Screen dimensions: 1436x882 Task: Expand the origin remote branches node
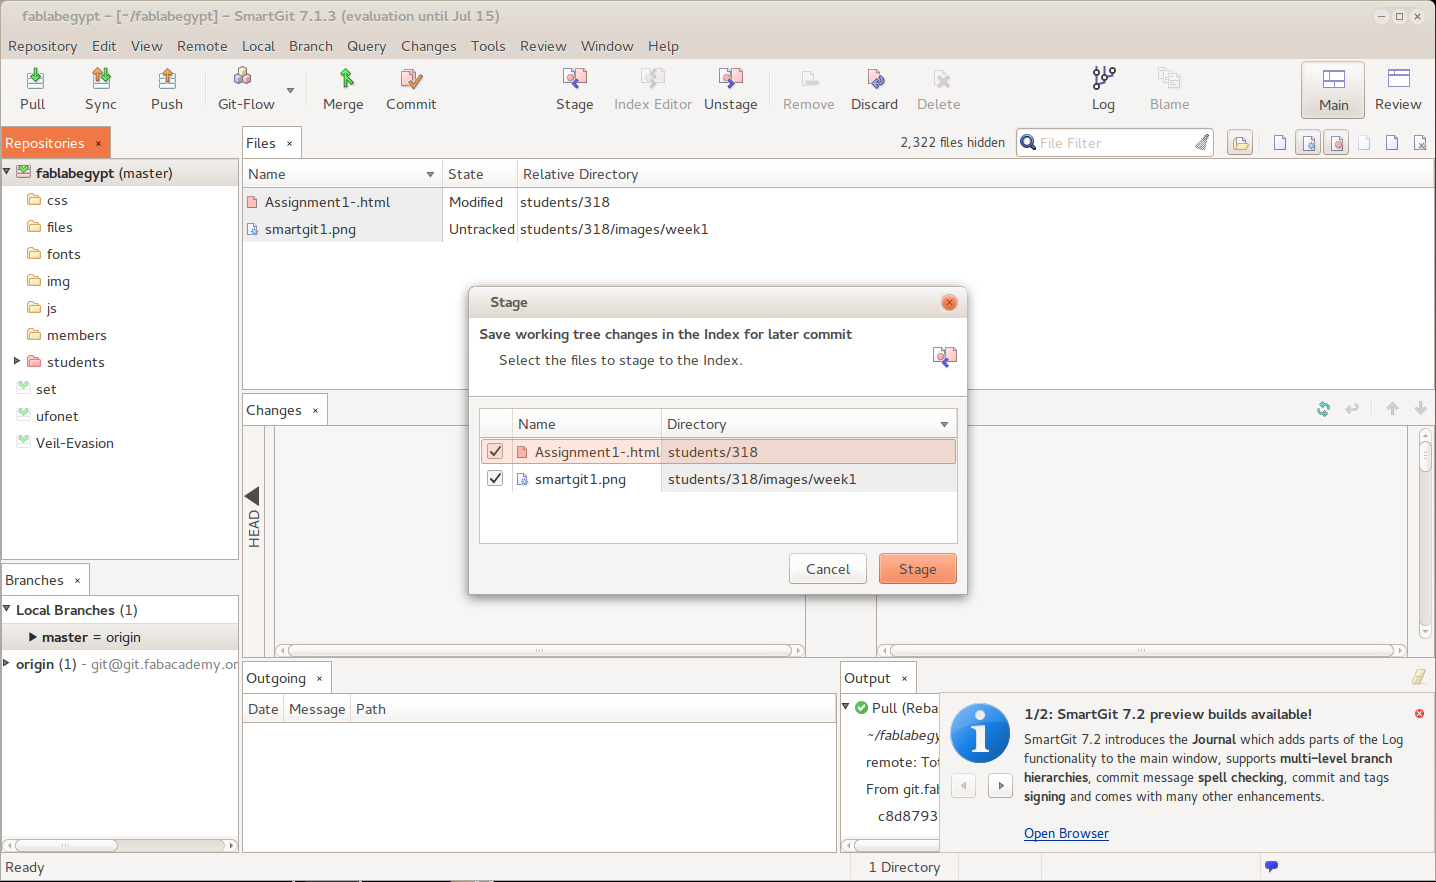(7, 663)
